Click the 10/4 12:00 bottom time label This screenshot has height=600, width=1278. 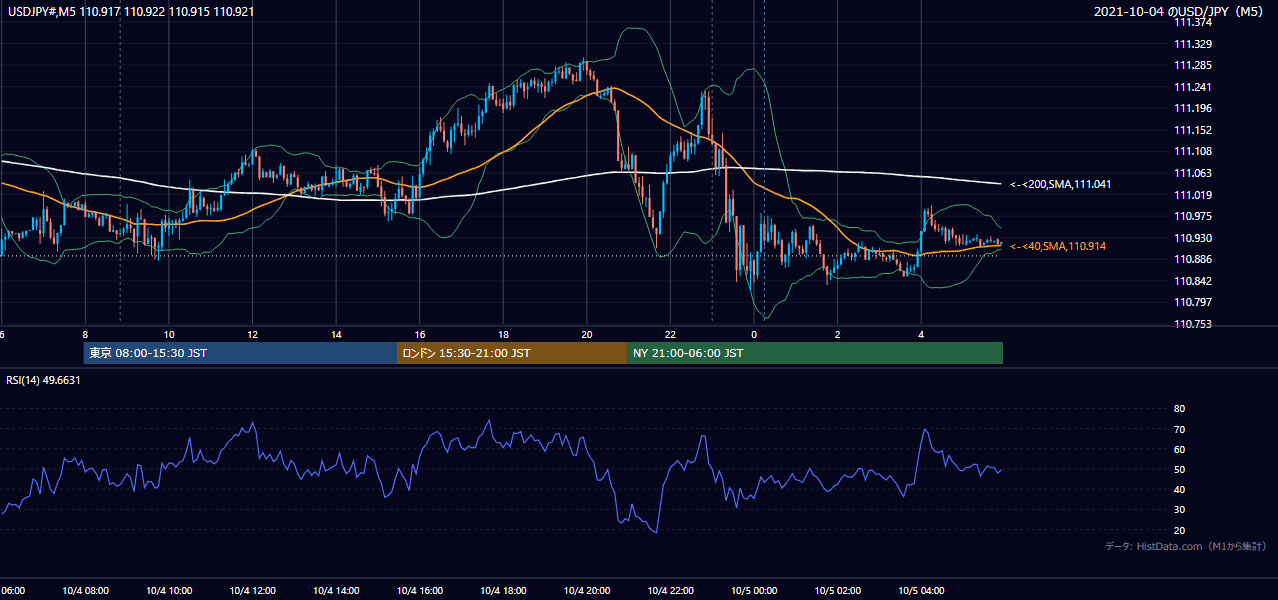(252, 590)
